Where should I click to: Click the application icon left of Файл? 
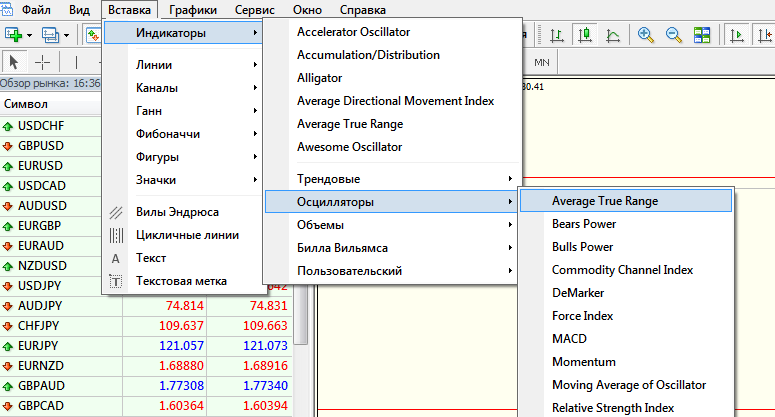point(7,9)
